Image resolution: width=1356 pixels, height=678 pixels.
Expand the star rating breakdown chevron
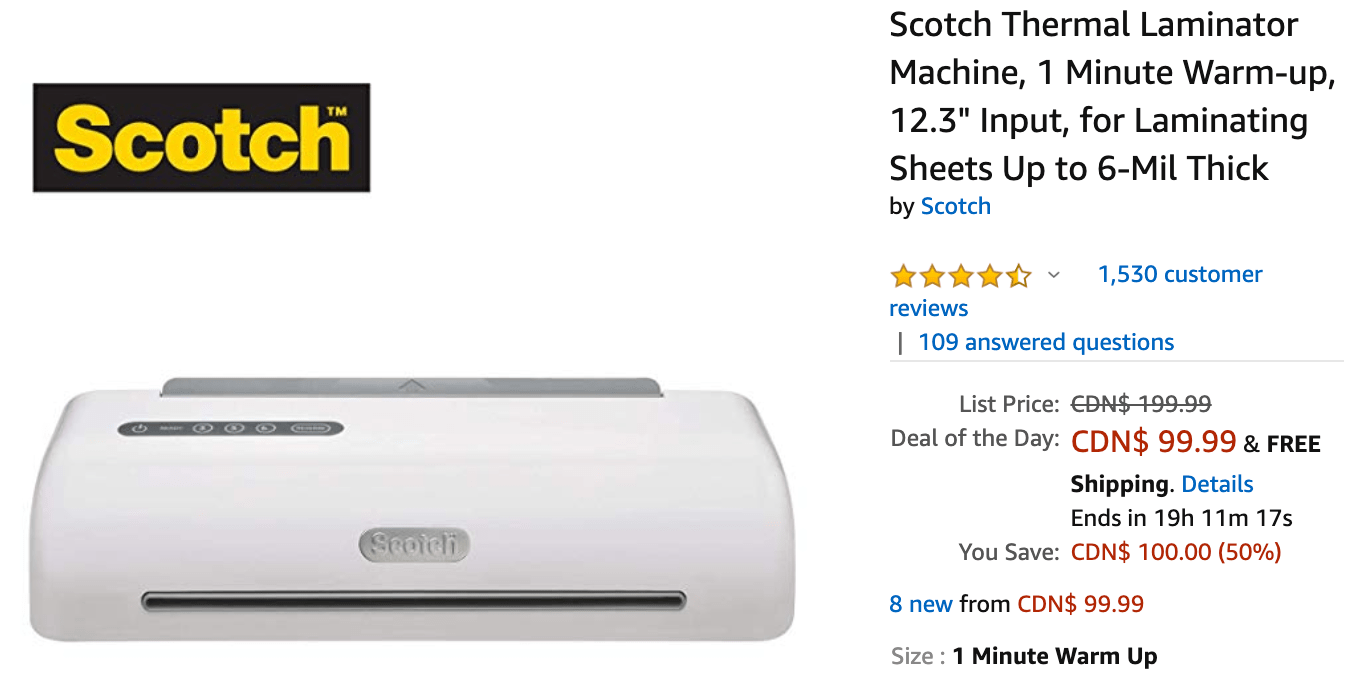1053,275
